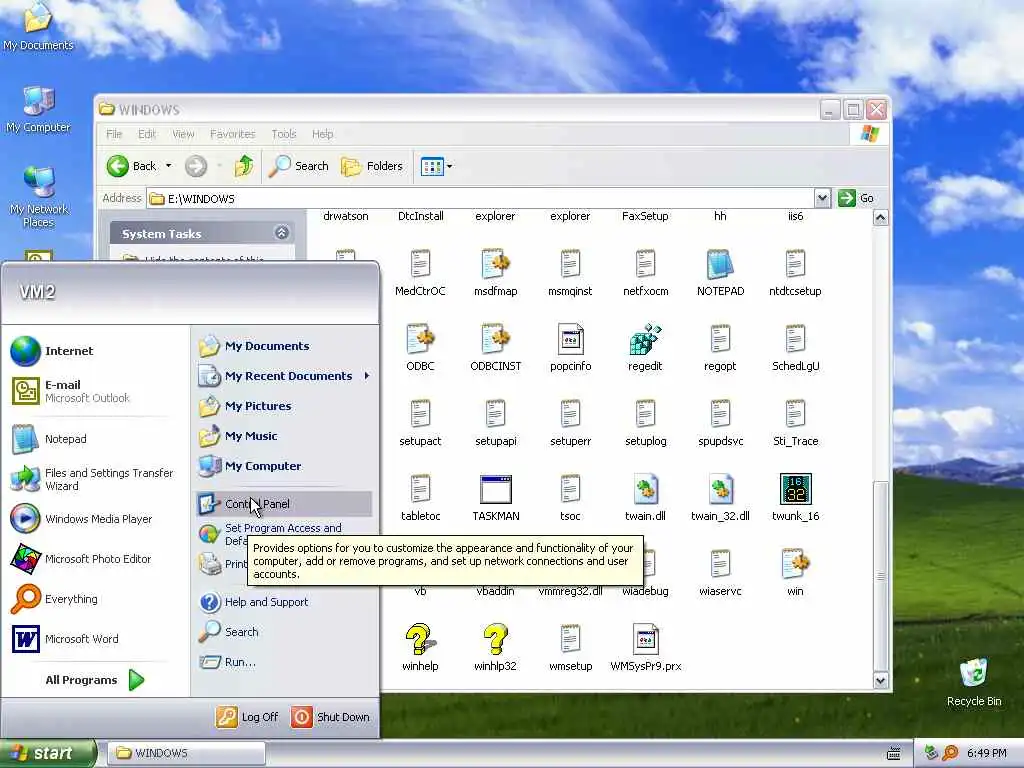Click scrollbar down arrow in file list
Image resolution: width=1024 pixels, height=768 pixels.
(880, 680)
